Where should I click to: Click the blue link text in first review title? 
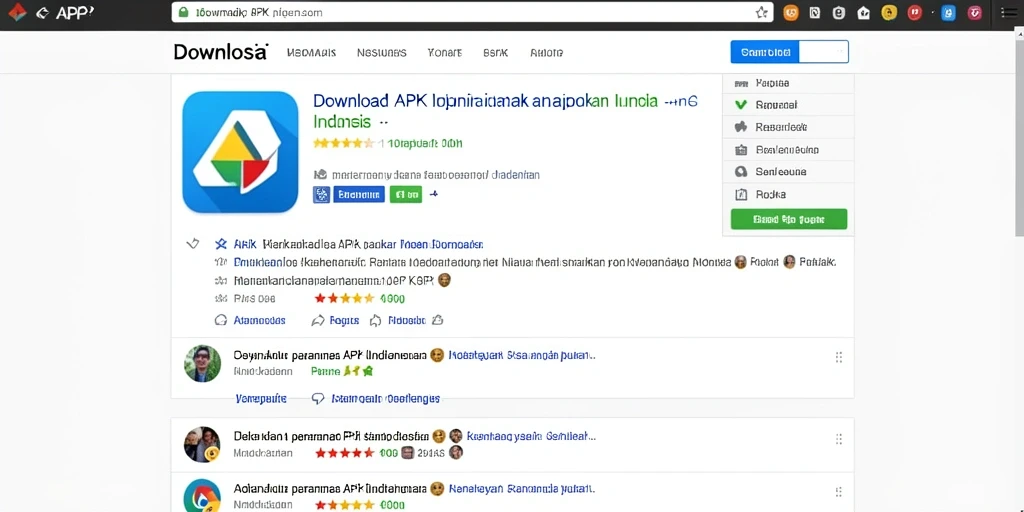522,356
